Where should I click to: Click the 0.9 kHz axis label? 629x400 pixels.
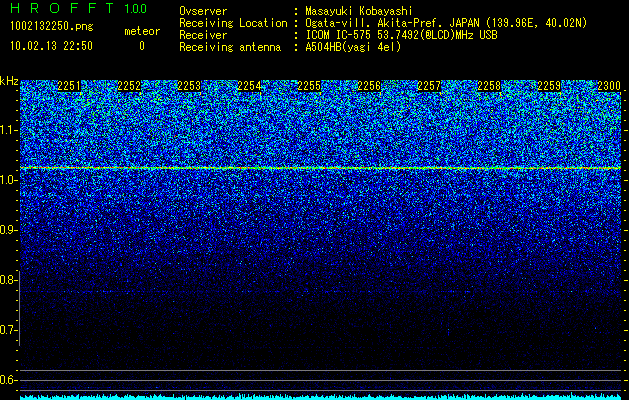(8, 230)
